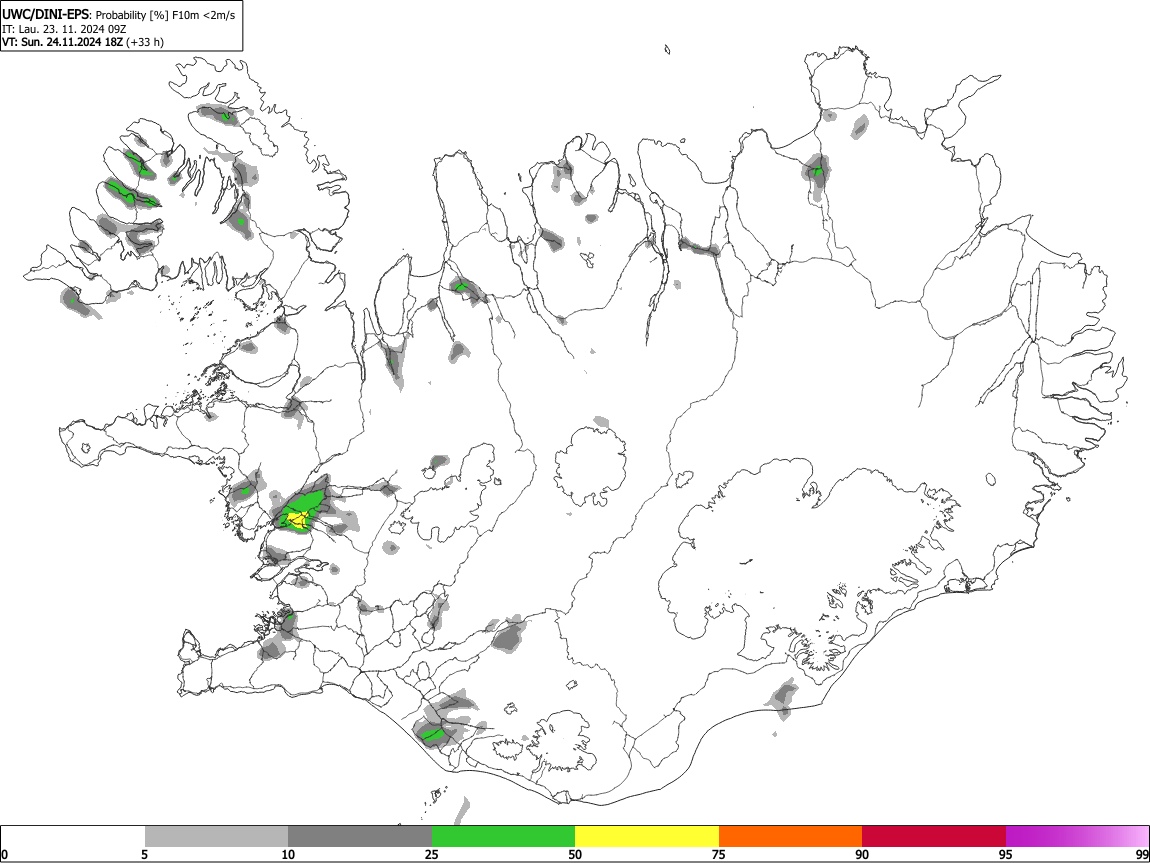Click the legend value 50

click(x=575, y=854)
